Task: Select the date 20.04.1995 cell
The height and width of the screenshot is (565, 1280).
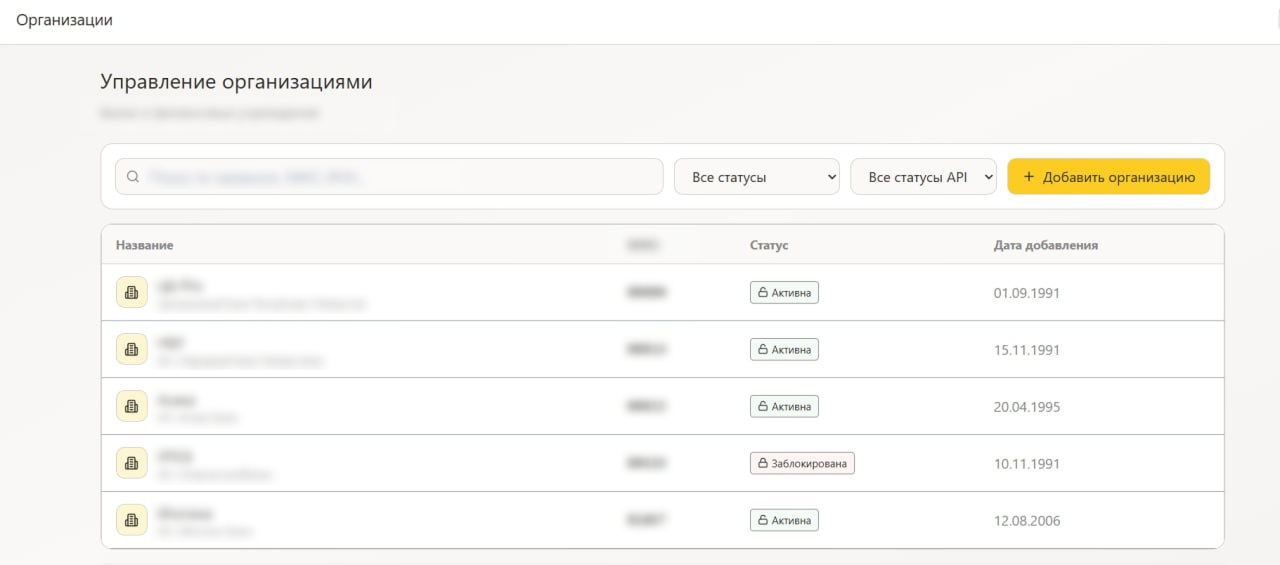Action: [1027, 407]
